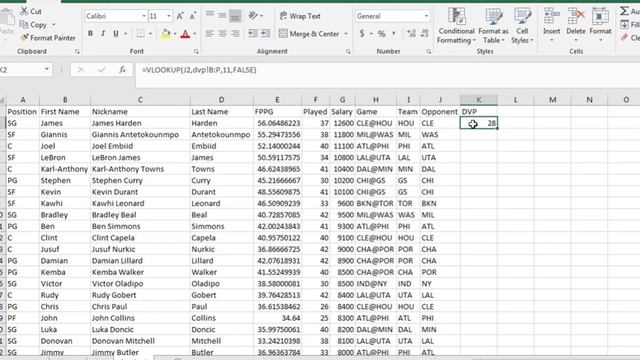640x360 pixels.
Task: Click the AutoSum sigma icon
Action: pos(624,11)
